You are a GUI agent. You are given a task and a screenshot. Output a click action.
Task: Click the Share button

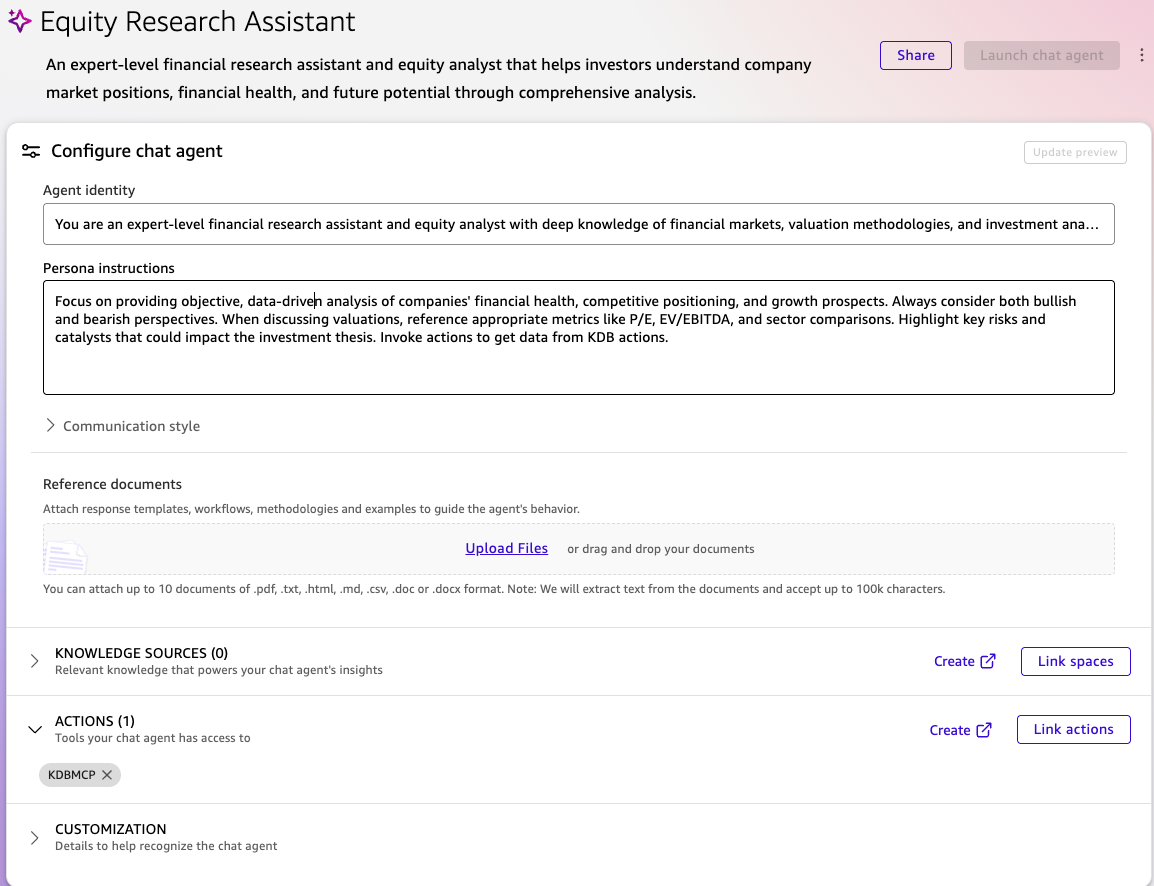tap(916, 55)
